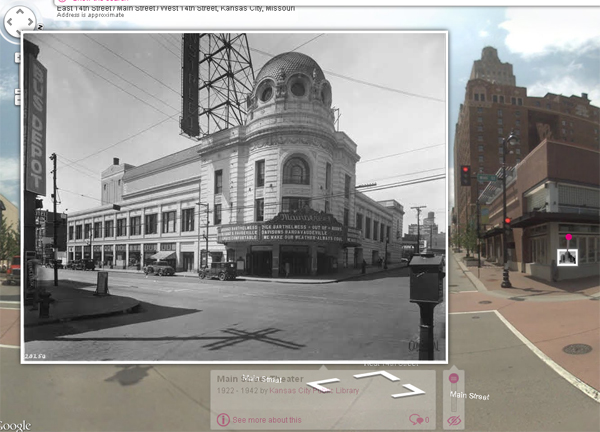Open the comments speech bubble icon
Image resolution: width=600 pixels, height=432 pixels.
tap(416, 420)
